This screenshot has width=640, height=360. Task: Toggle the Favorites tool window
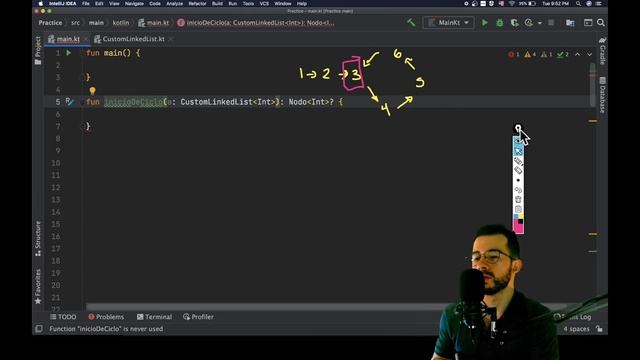38,286
